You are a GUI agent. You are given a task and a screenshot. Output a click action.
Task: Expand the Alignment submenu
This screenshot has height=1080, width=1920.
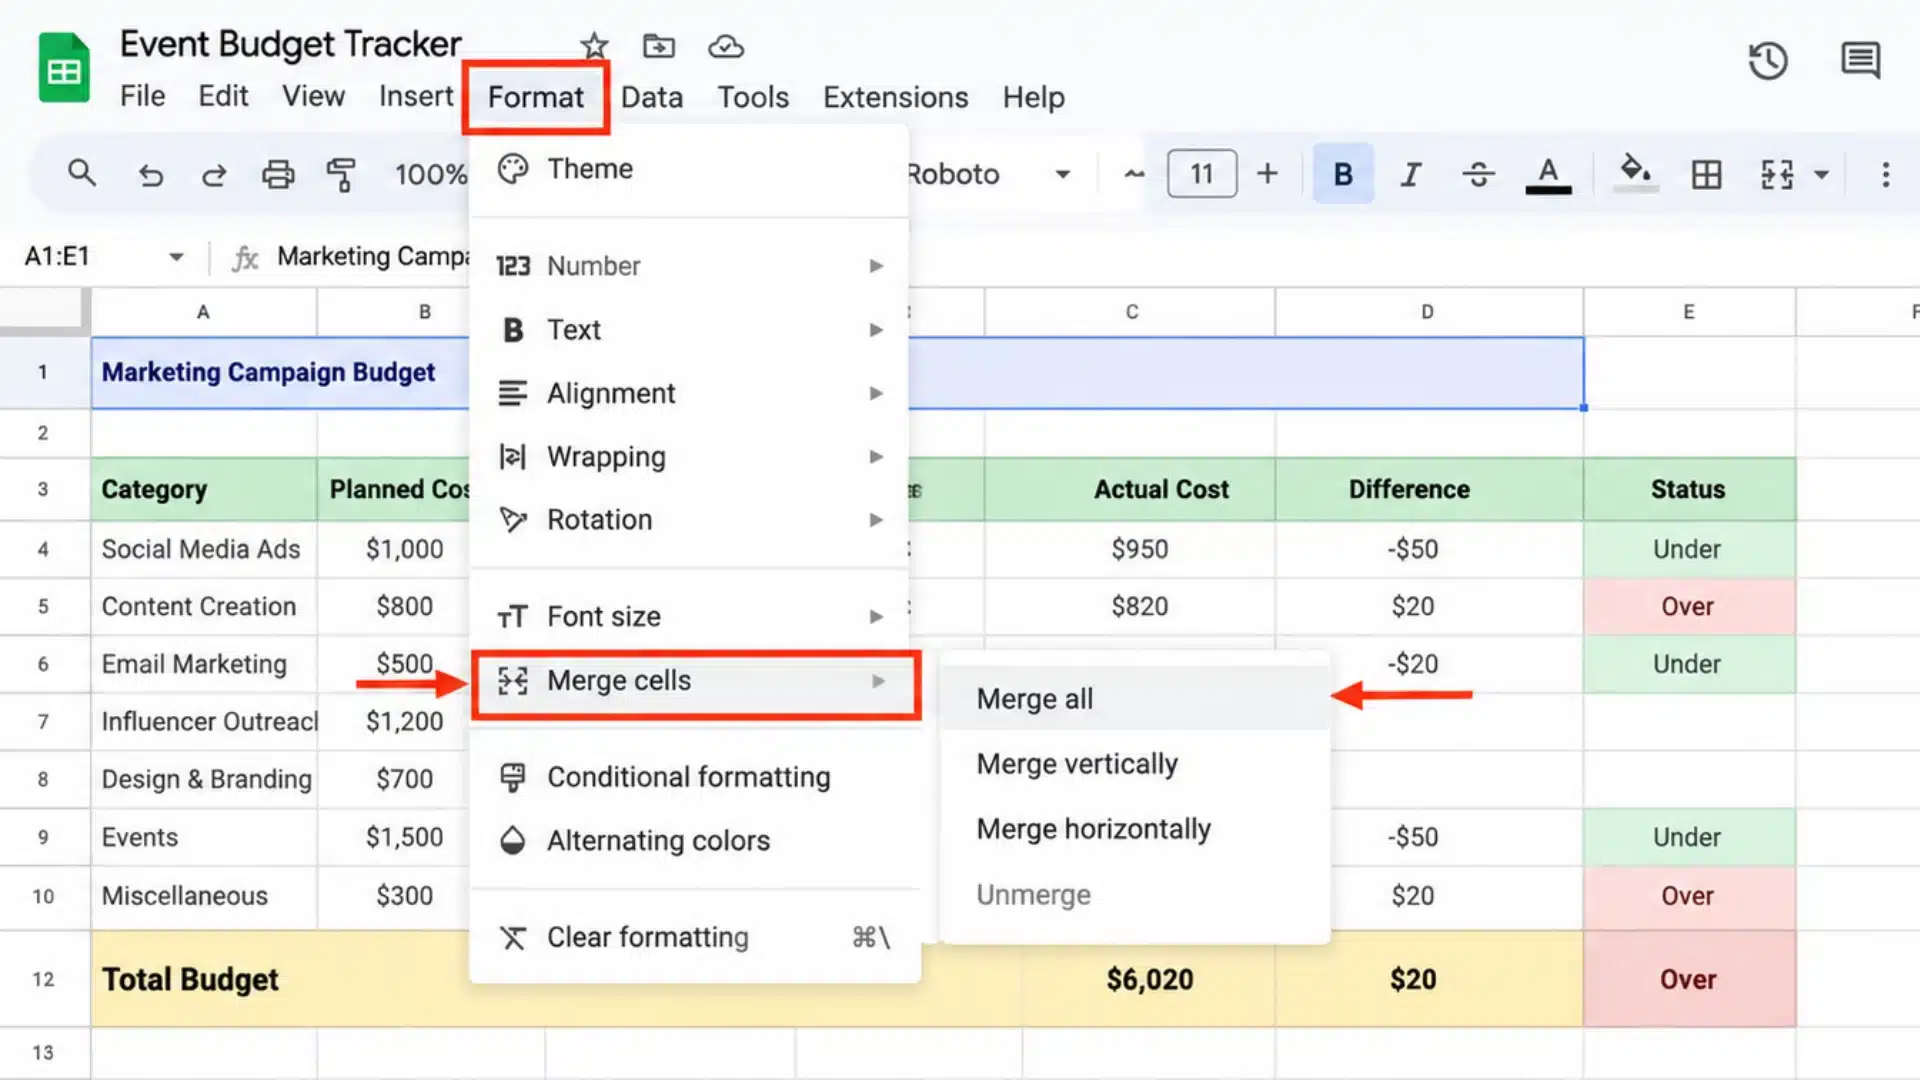click(689, 393)
